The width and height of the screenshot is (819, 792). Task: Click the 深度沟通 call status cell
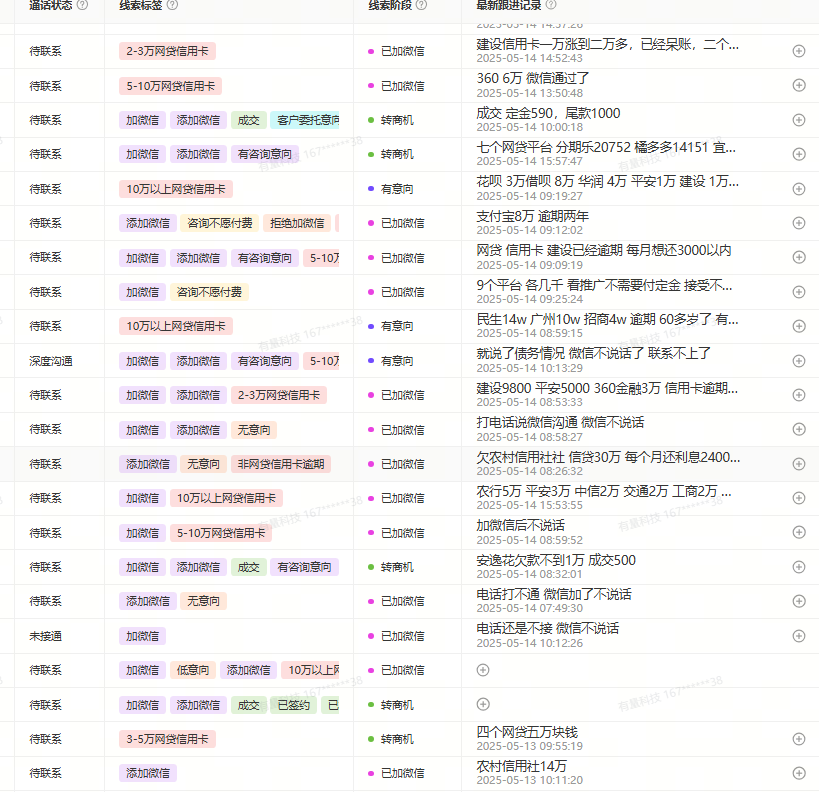[x=51, y=361]
